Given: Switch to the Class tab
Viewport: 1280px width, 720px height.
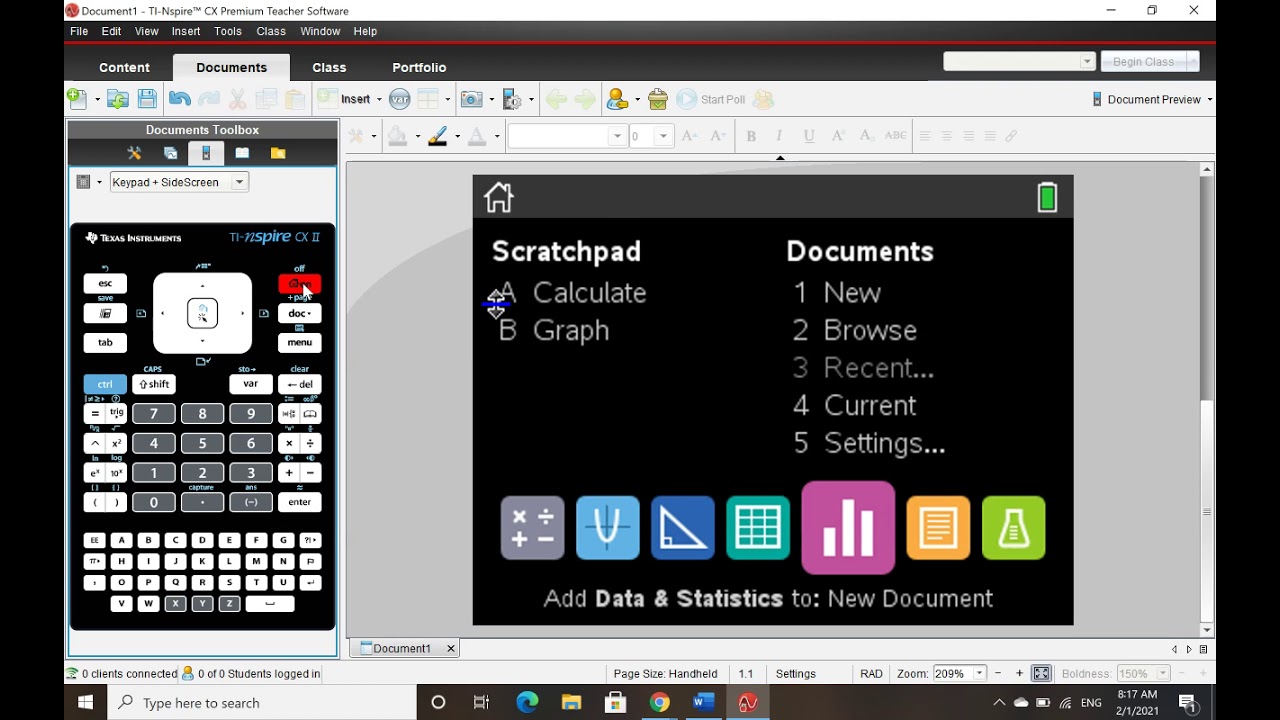Looking at the screenshot, I should pyautogui.click(x=329, y=67).
